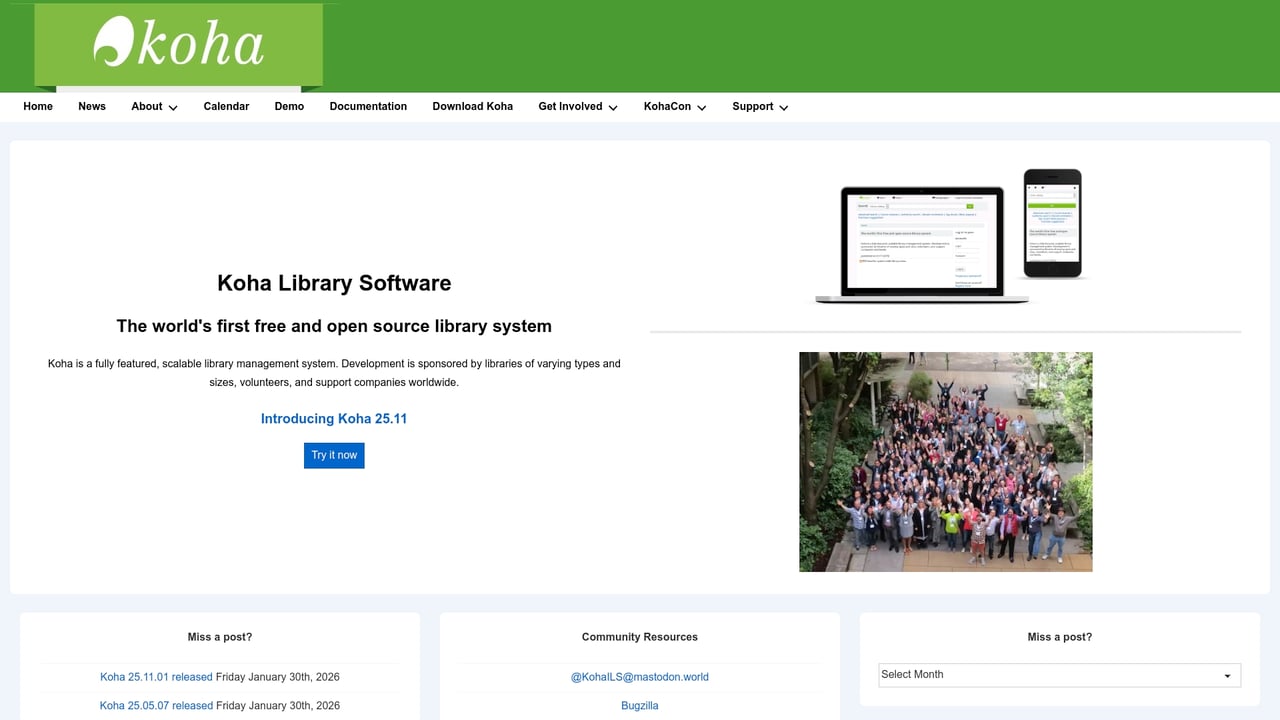Open the Bugzilla community resource
Image resolution: width=1280 pixels, height=720 pixels.
click(x=640, y=705)
